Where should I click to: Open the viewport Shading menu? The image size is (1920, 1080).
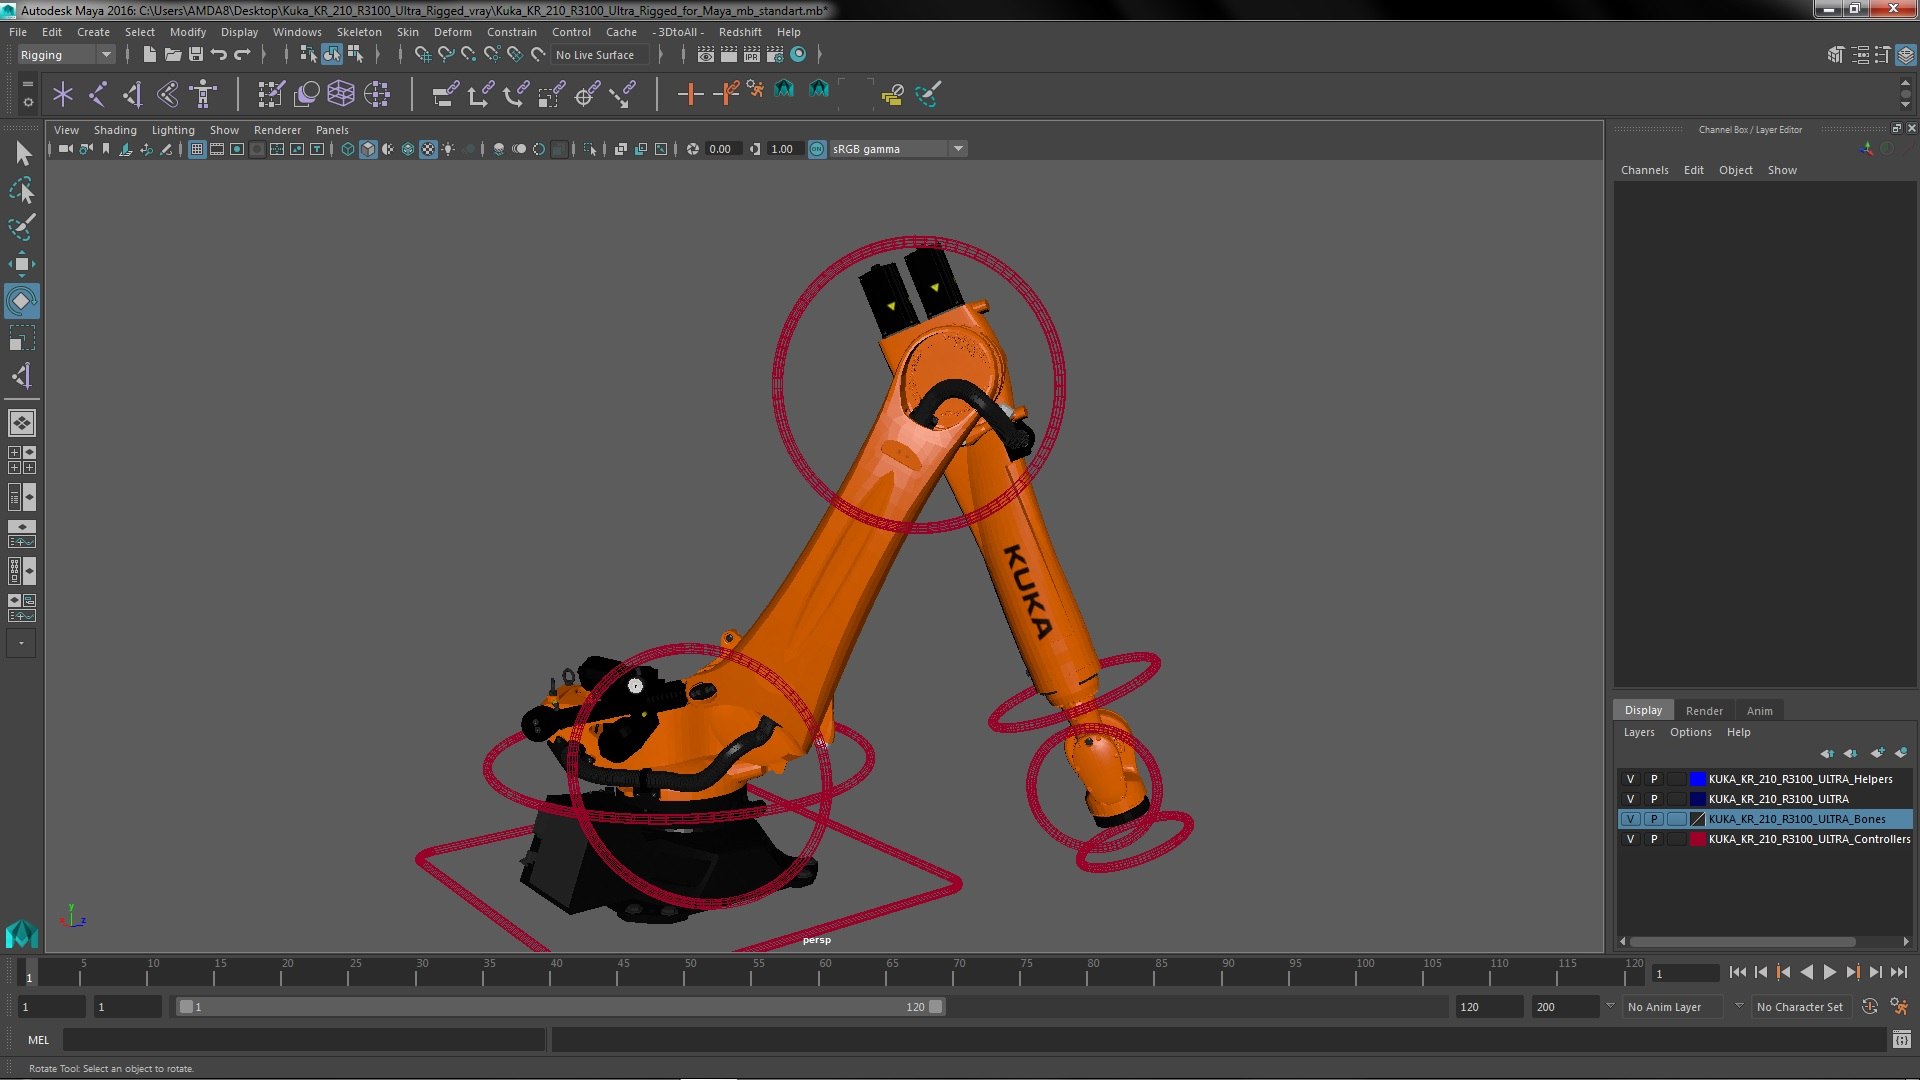(x=115, y=130)
